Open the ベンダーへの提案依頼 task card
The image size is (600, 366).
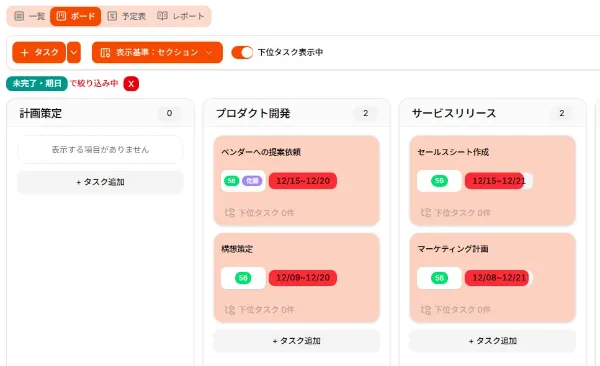point(297,180)
